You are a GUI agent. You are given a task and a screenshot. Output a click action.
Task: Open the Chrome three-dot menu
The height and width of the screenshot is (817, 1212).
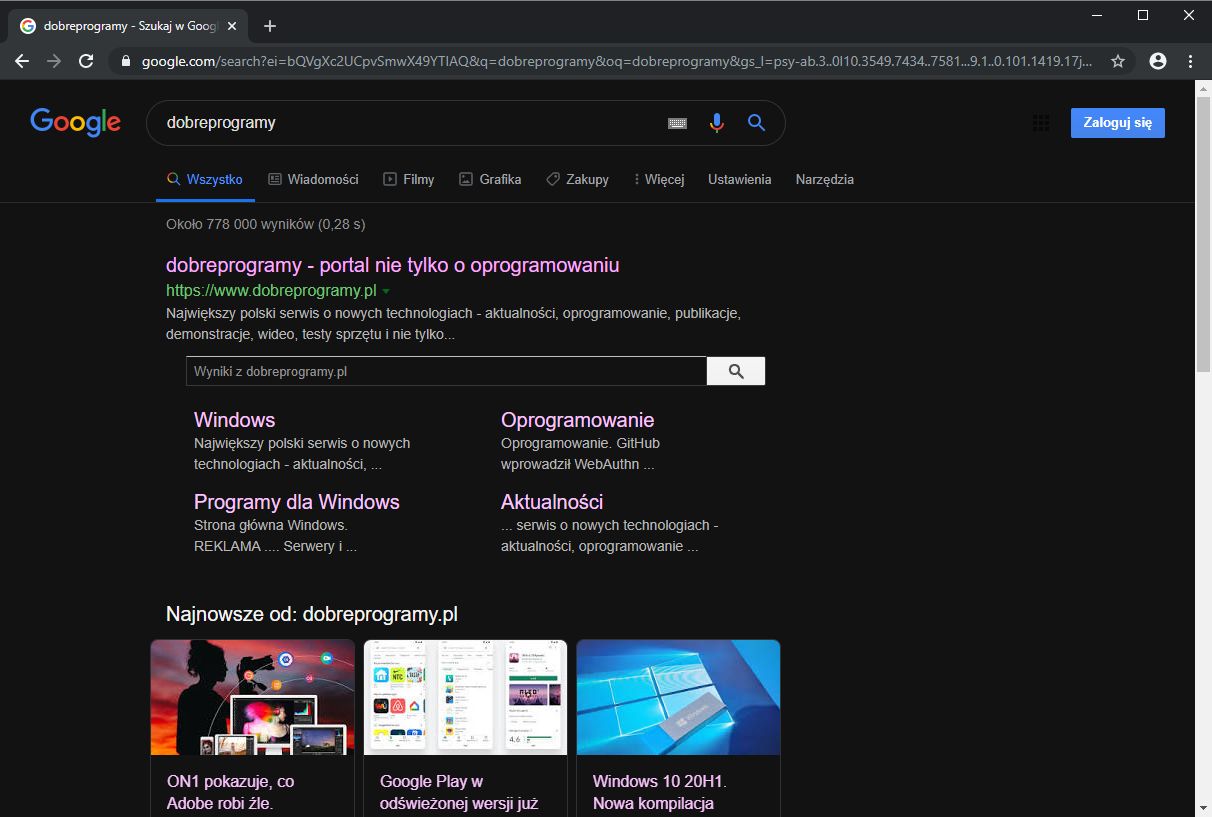pos(1190,61)
